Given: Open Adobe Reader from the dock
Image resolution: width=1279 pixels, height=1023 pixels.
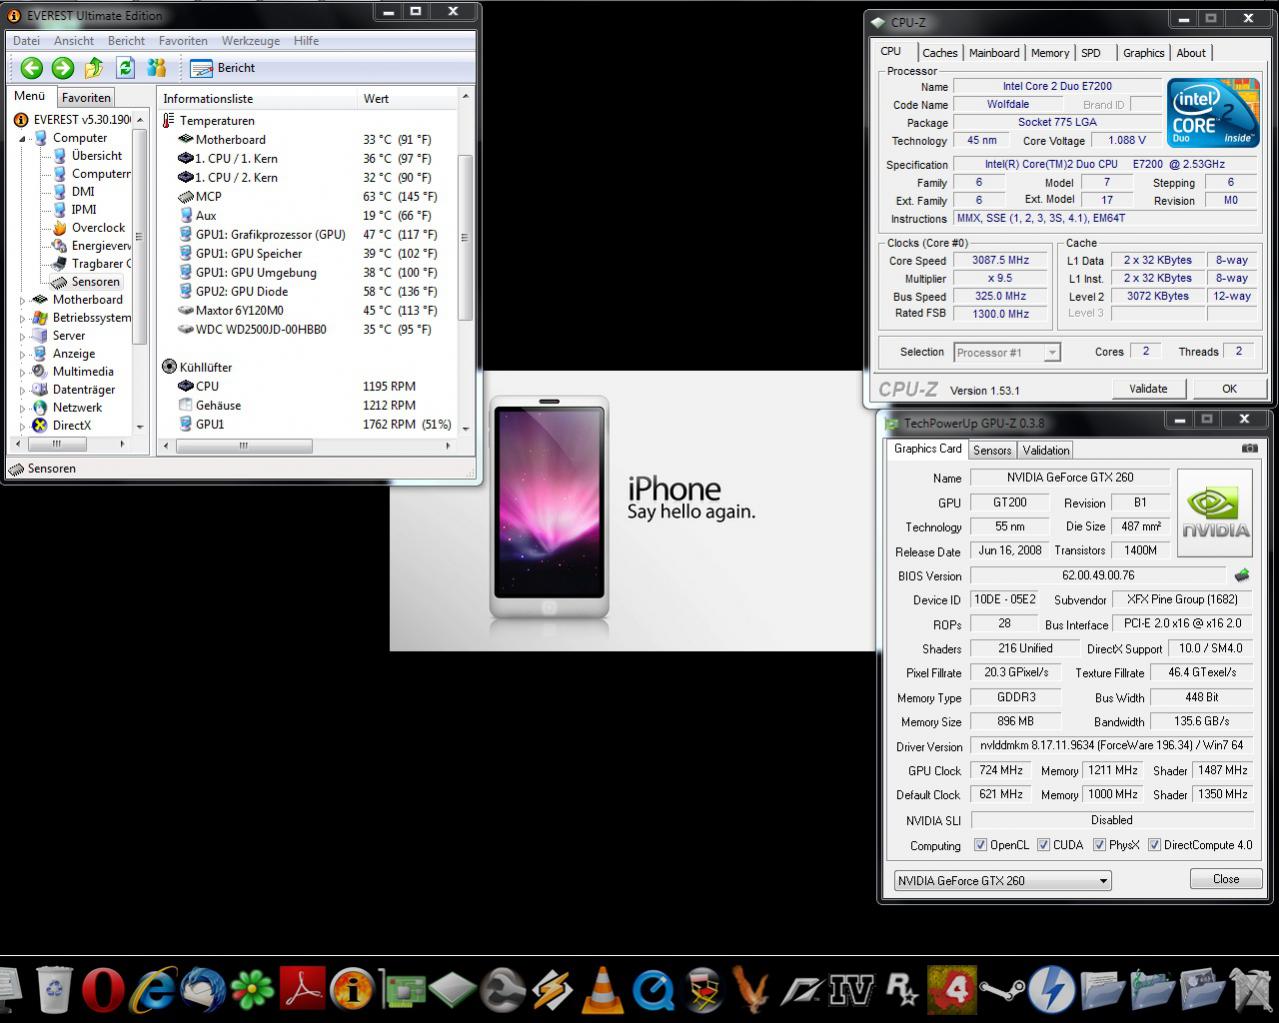Looking at the screenshot, I should 302,991.
